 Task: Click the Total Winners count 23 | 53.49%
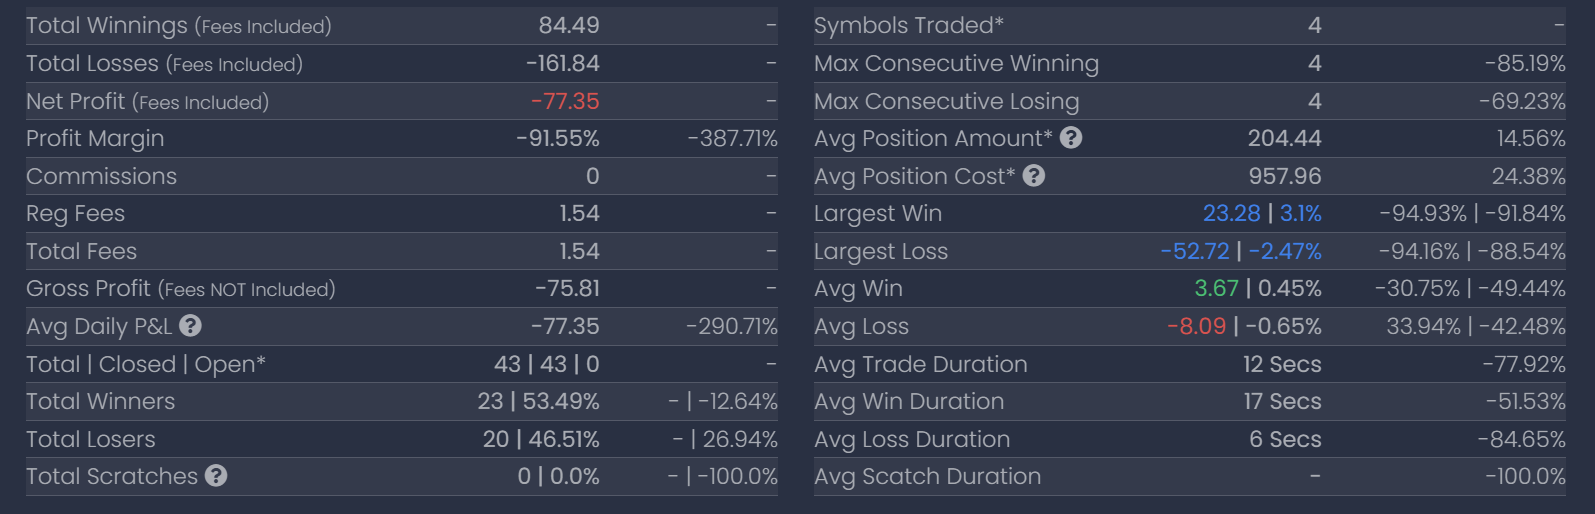click(x=538, y=401)
